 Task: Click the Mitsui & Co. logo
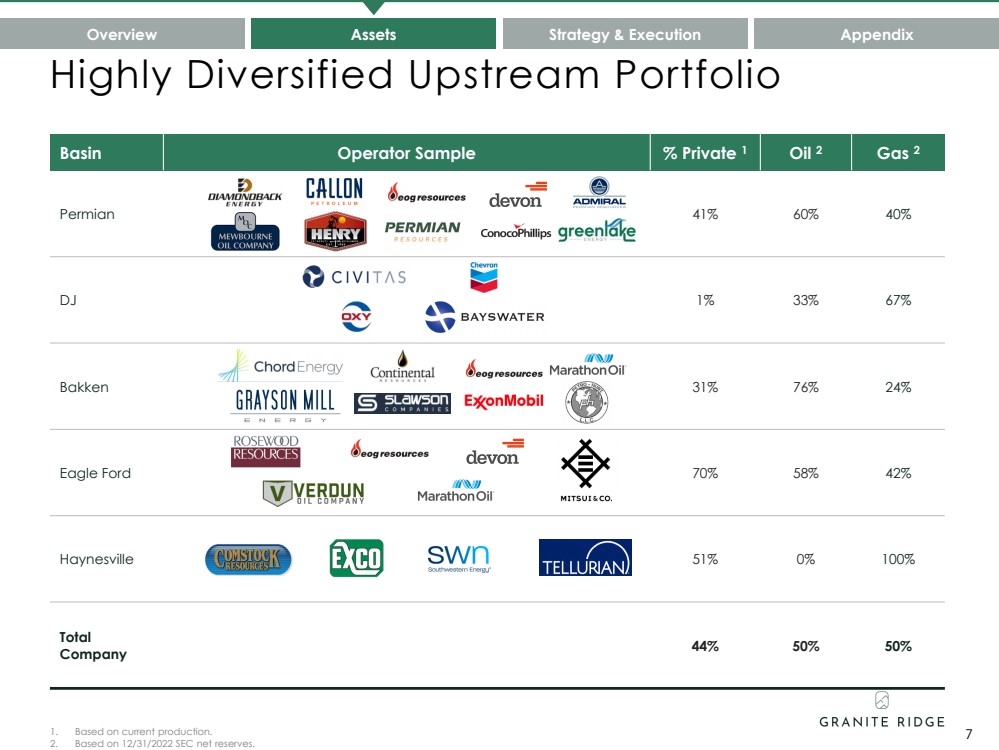(x=586, y=470)
